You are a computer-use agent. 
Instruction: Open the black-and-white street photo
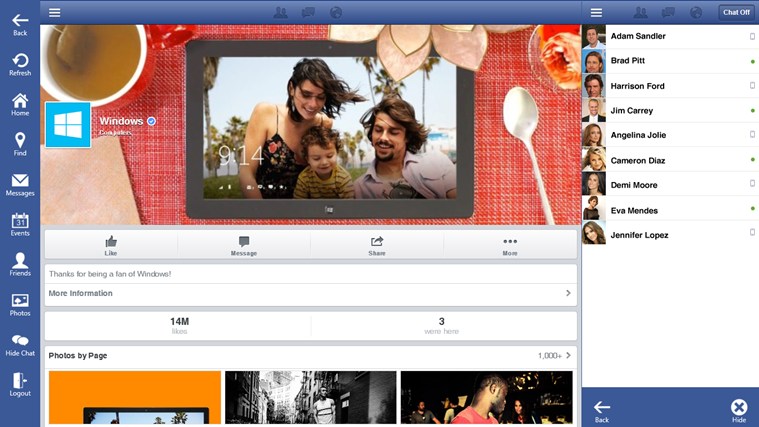point(311,398)
